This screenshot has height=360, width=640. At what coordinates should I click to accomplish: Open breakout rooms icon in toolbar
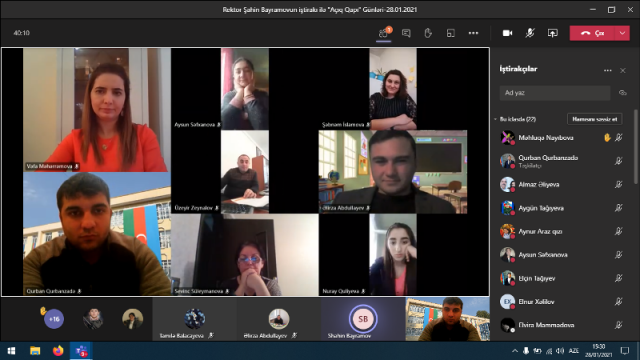tap(451, 33)
